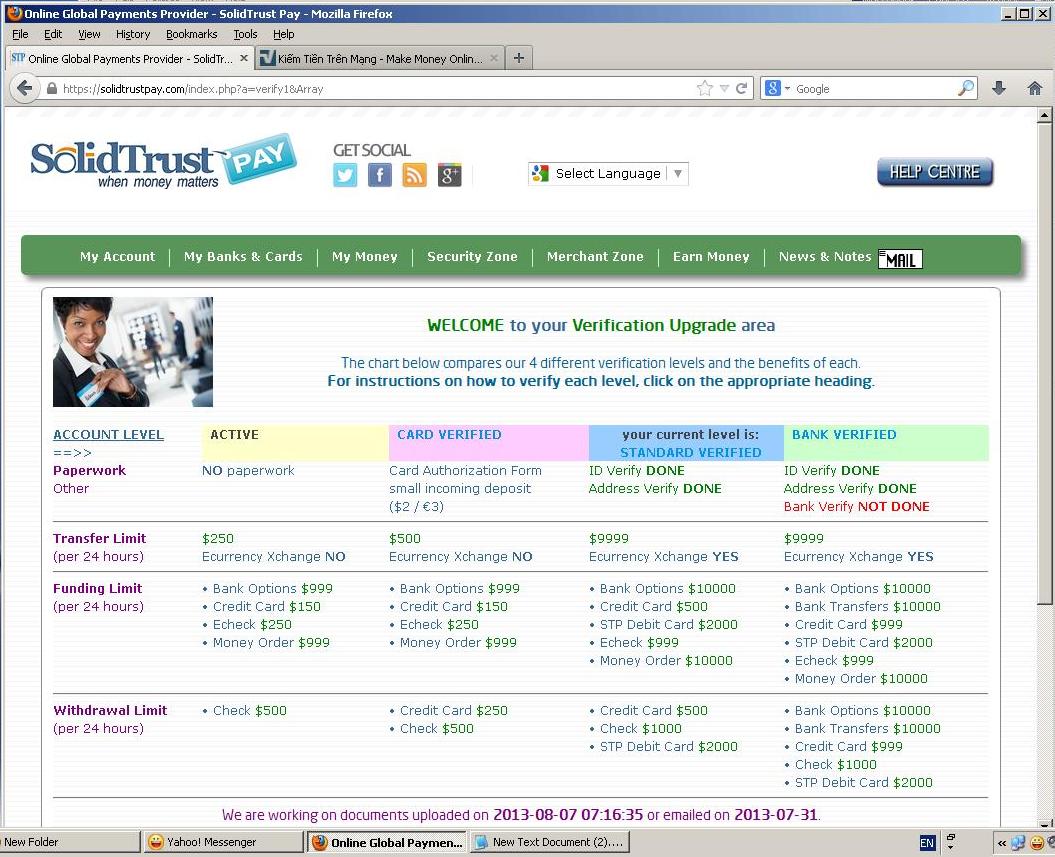Open the RSS feed icon

(x=414, y=176)
